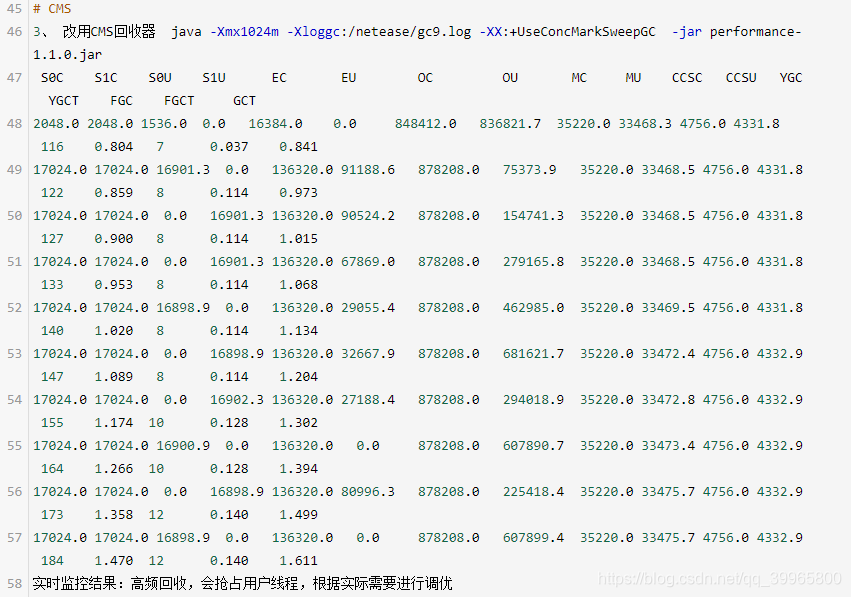Click the EU value 80996.3
The height and width of the screenshot is (597, 851).
point(367,492)
